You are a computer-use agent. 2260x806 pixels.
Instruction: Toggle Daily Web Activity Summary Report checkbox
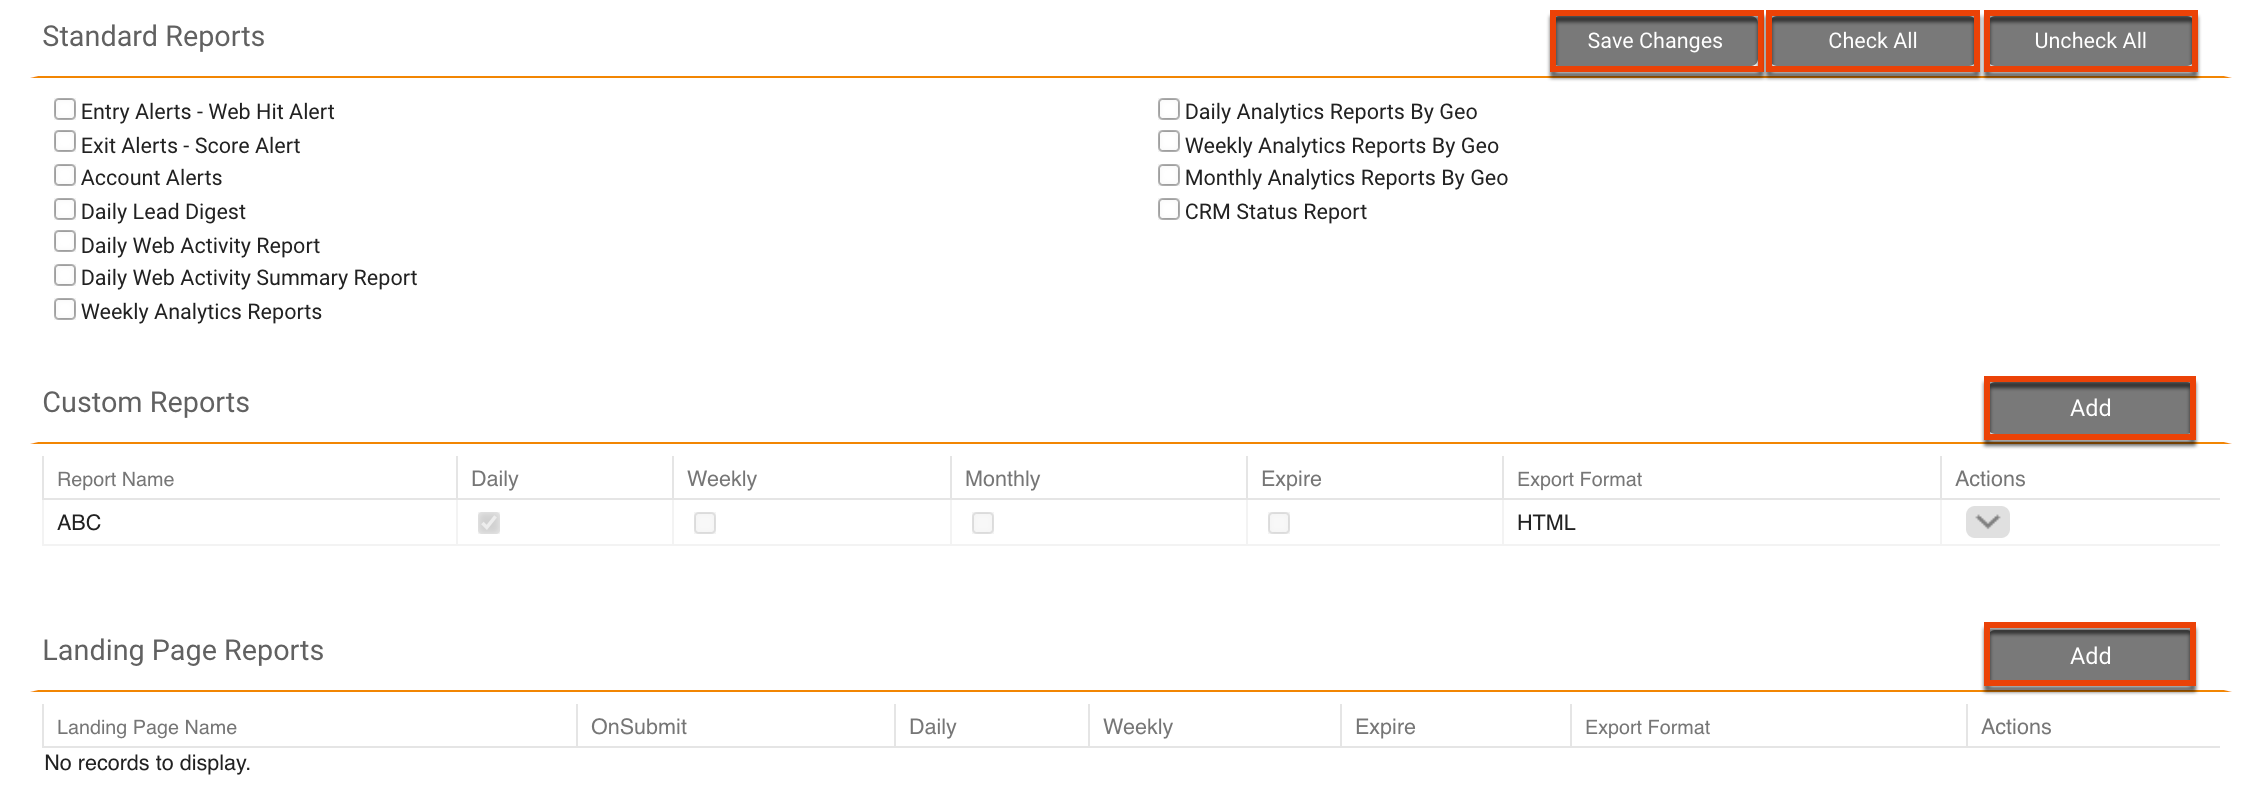[x=65, y=276]
